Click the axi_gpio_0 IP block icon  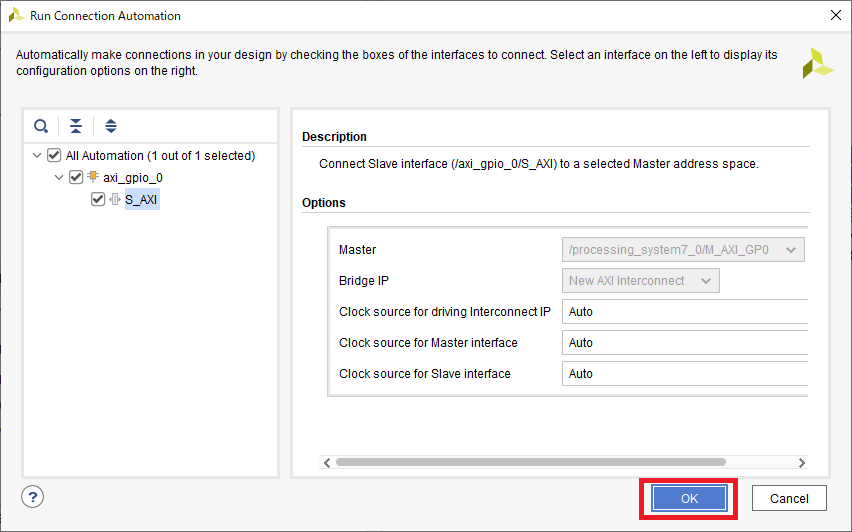pos(93,177)
